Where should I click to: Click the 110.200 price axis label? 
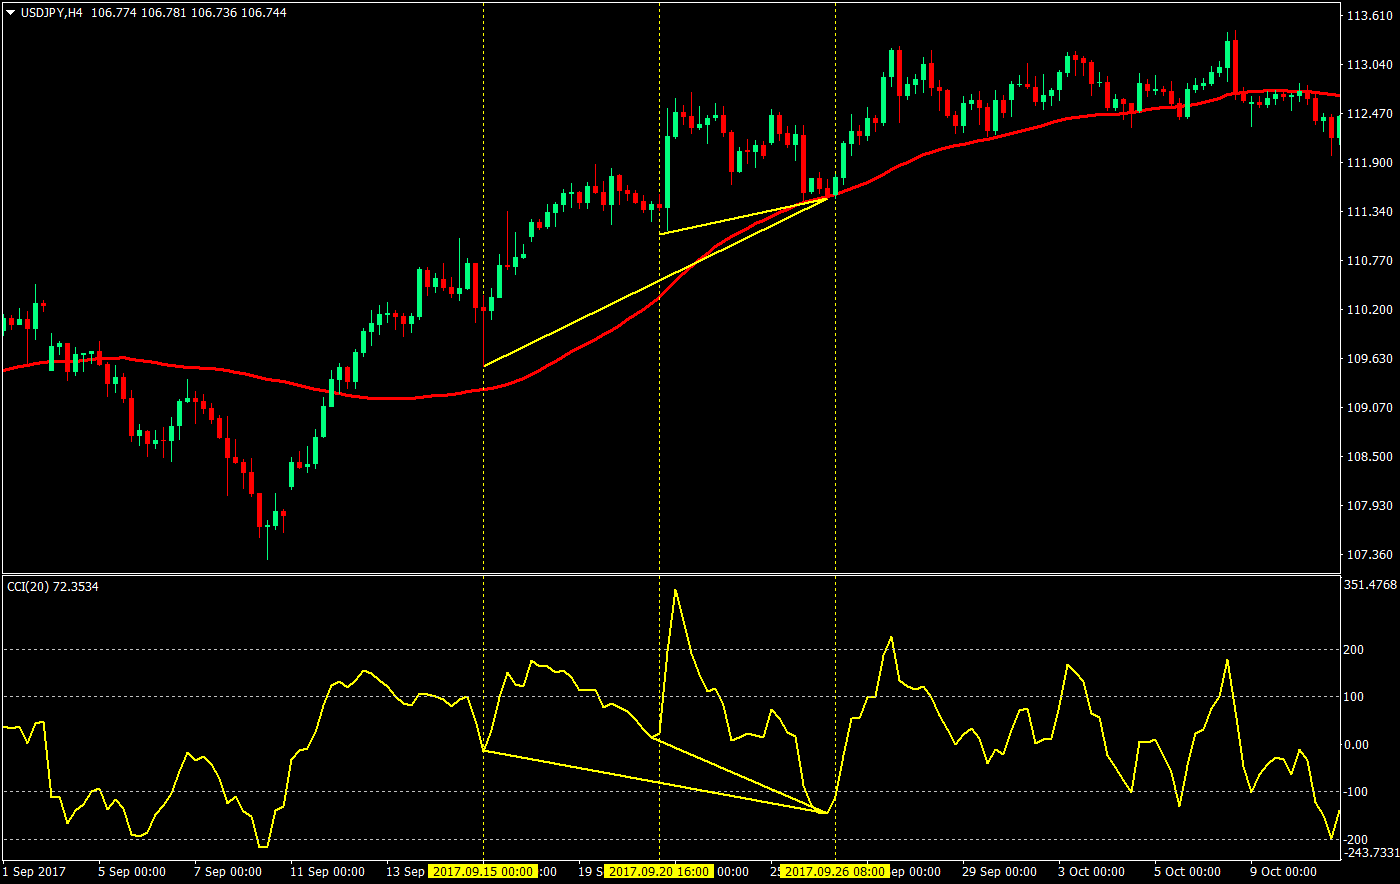(1371, 309)
